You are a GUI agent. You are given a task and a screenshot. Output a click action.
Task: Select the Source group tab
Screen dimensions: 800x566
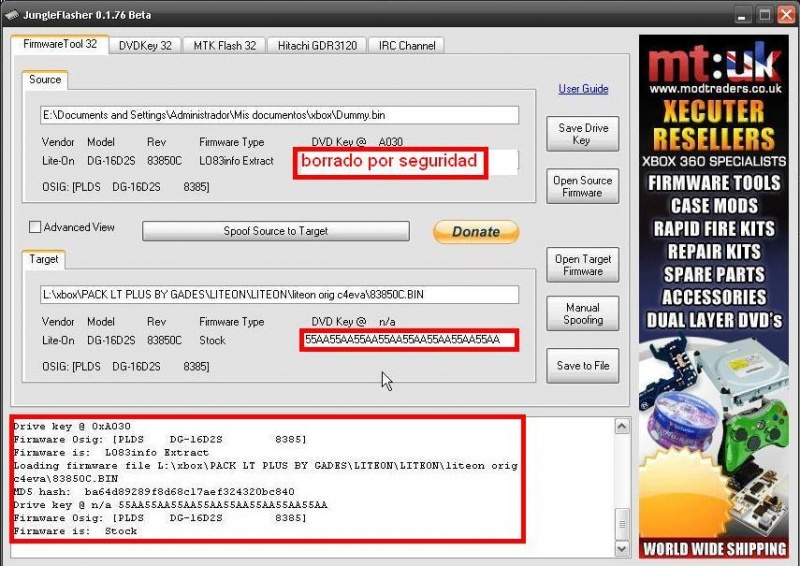45,80
